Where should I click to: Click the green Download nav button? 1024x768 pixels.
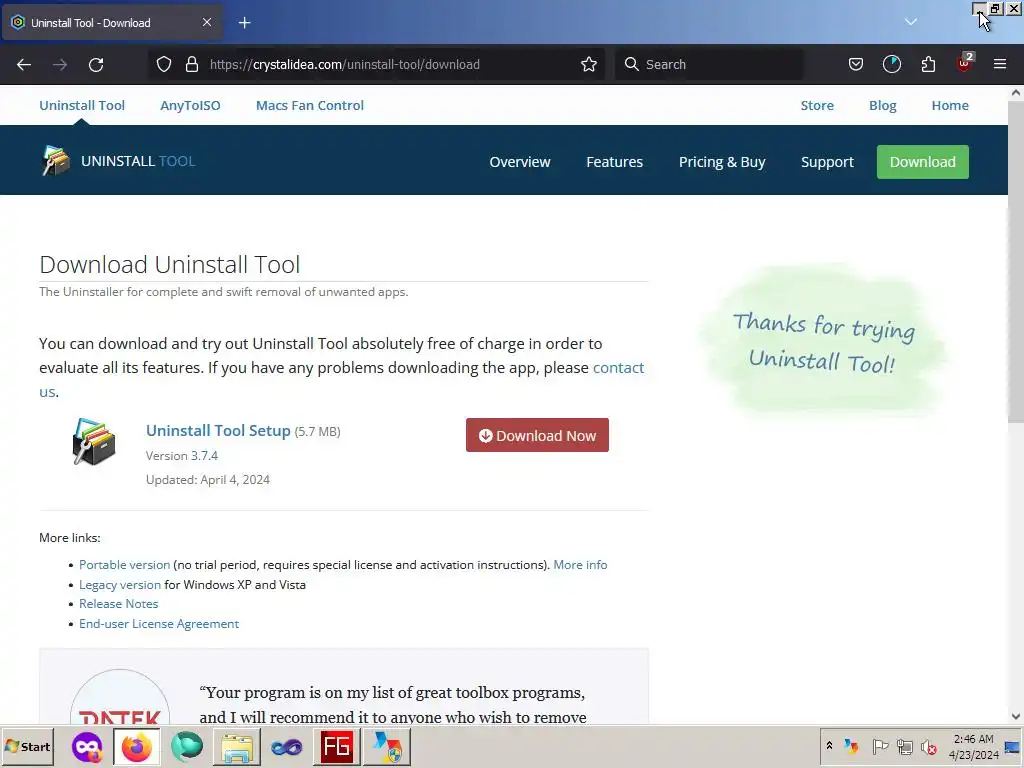[922, 161]
